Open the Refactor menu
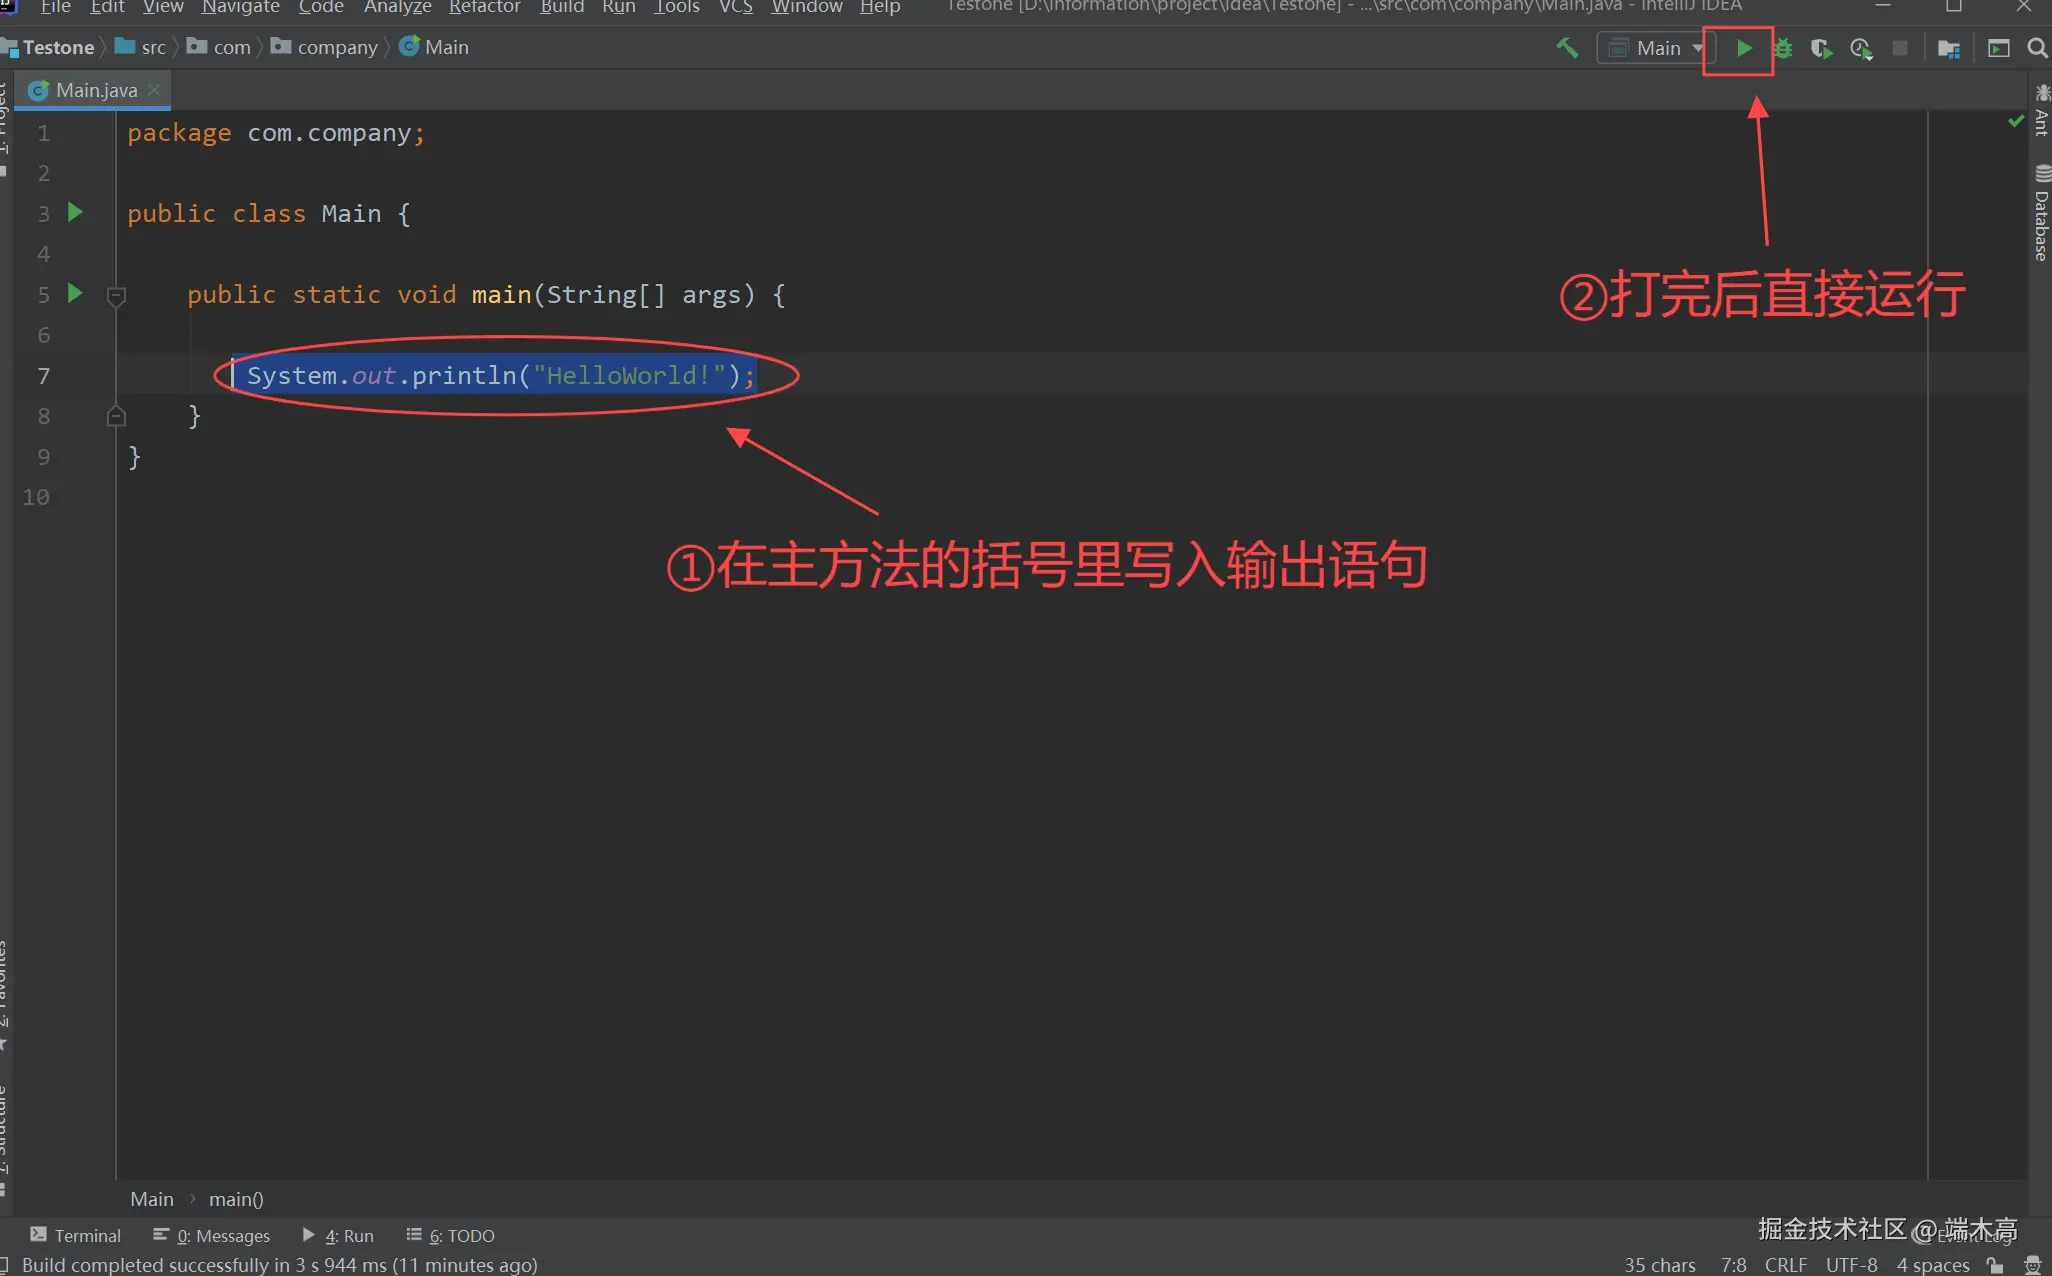The width and height of the screenshot is (2052, 1276). [x=485, y=7]
